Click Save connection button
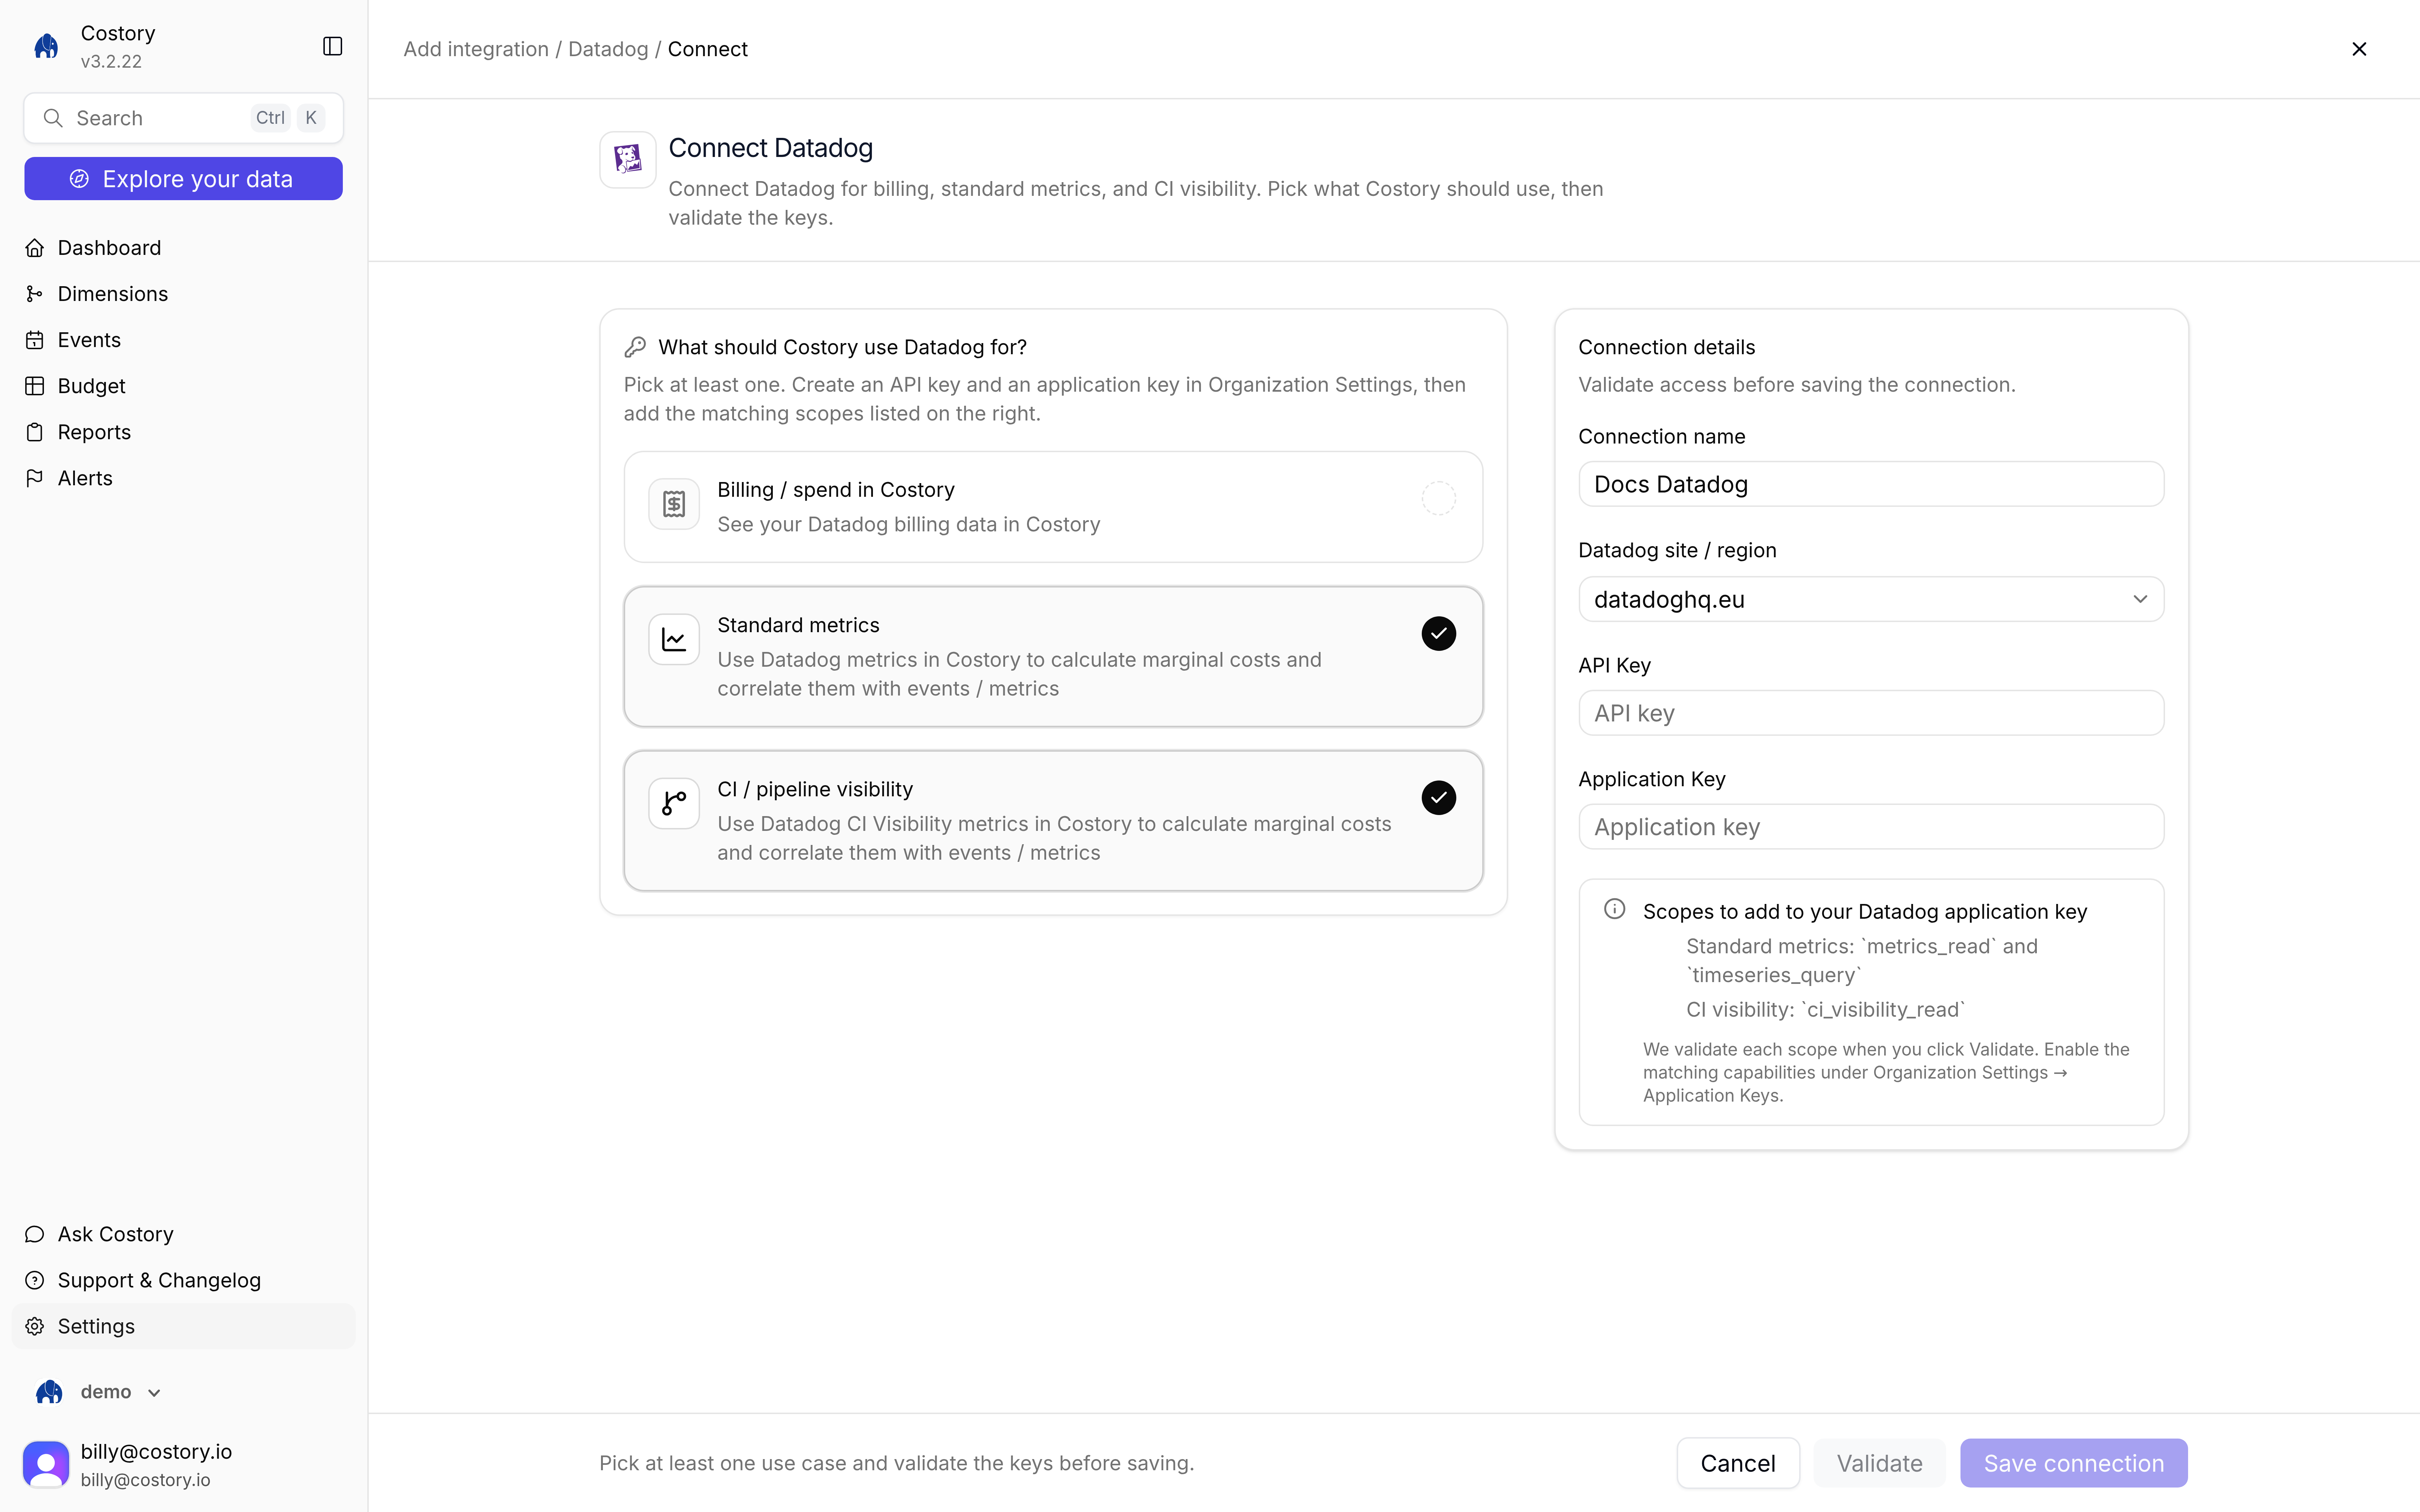Image resolution: width=2420 pixels, height=1512 pixels. (2074, 1463)
